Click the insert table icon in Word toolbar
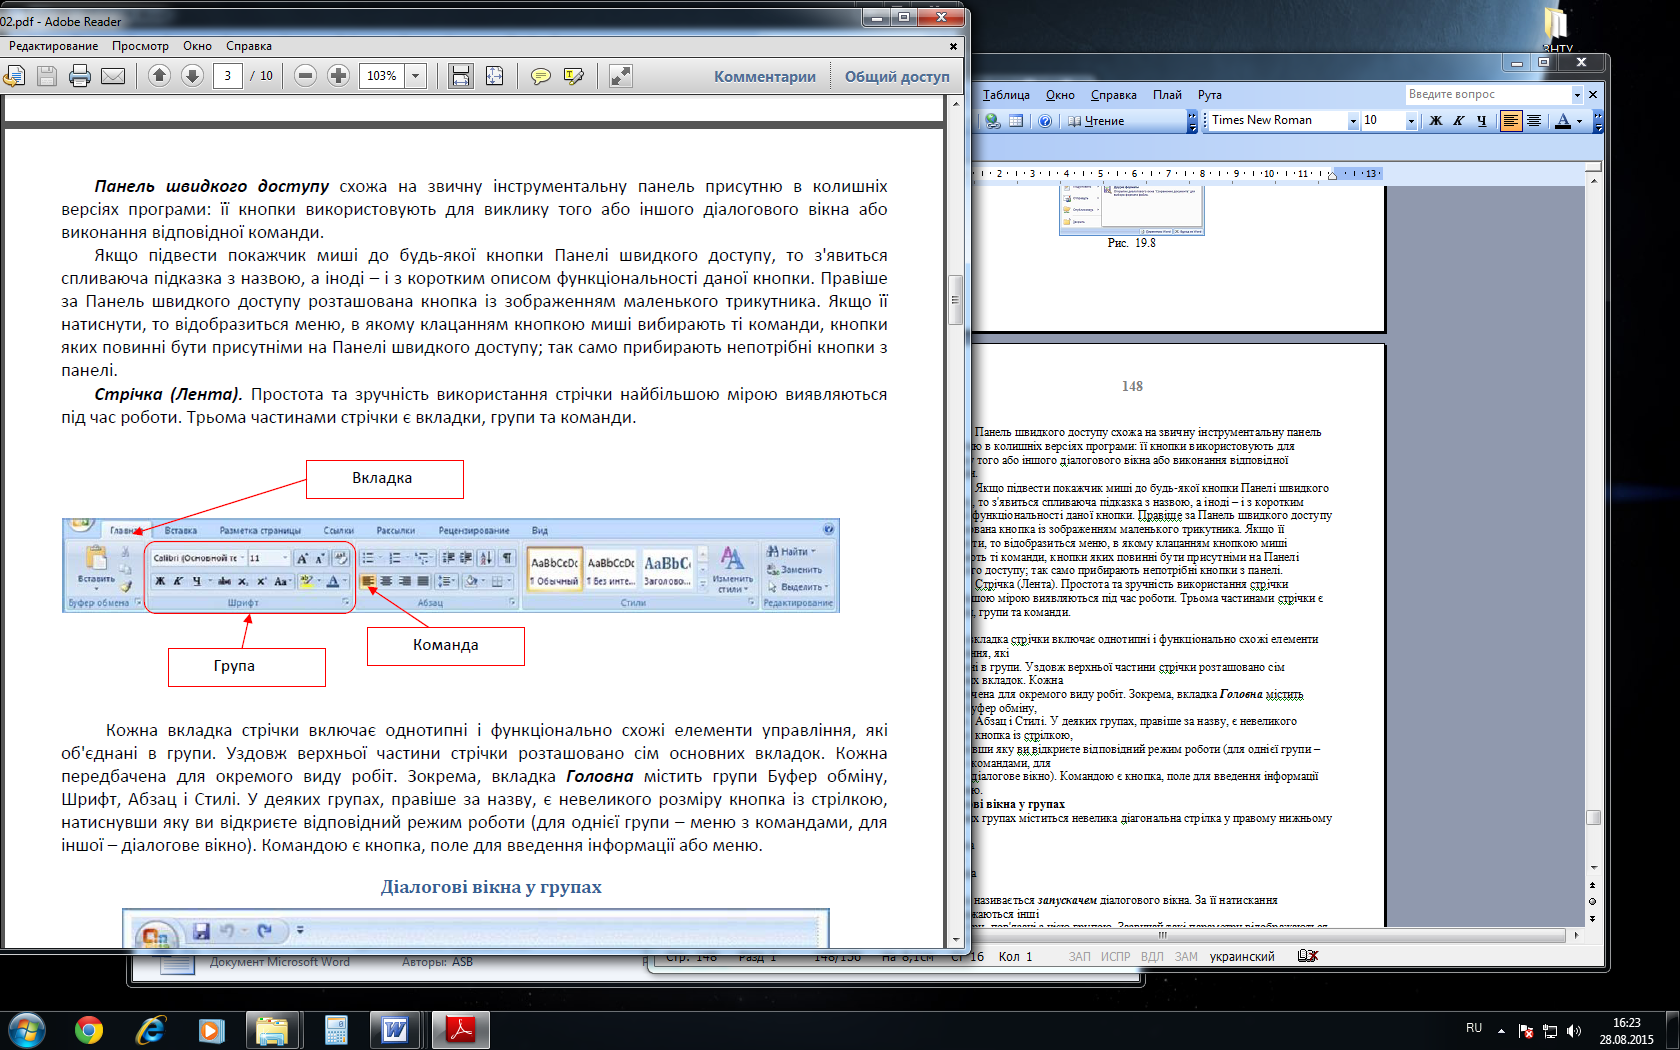Viewport: 1680px width, 1050px height. pyautogui.click(x=1016, y=121)
